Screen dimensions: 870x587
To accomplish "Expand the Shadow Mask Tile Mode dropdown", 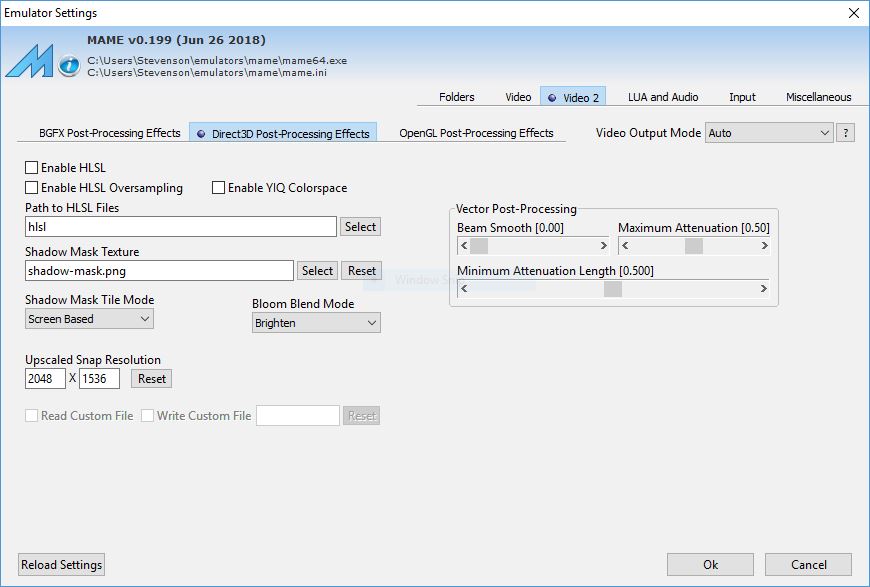I will (x=89, y=319).
